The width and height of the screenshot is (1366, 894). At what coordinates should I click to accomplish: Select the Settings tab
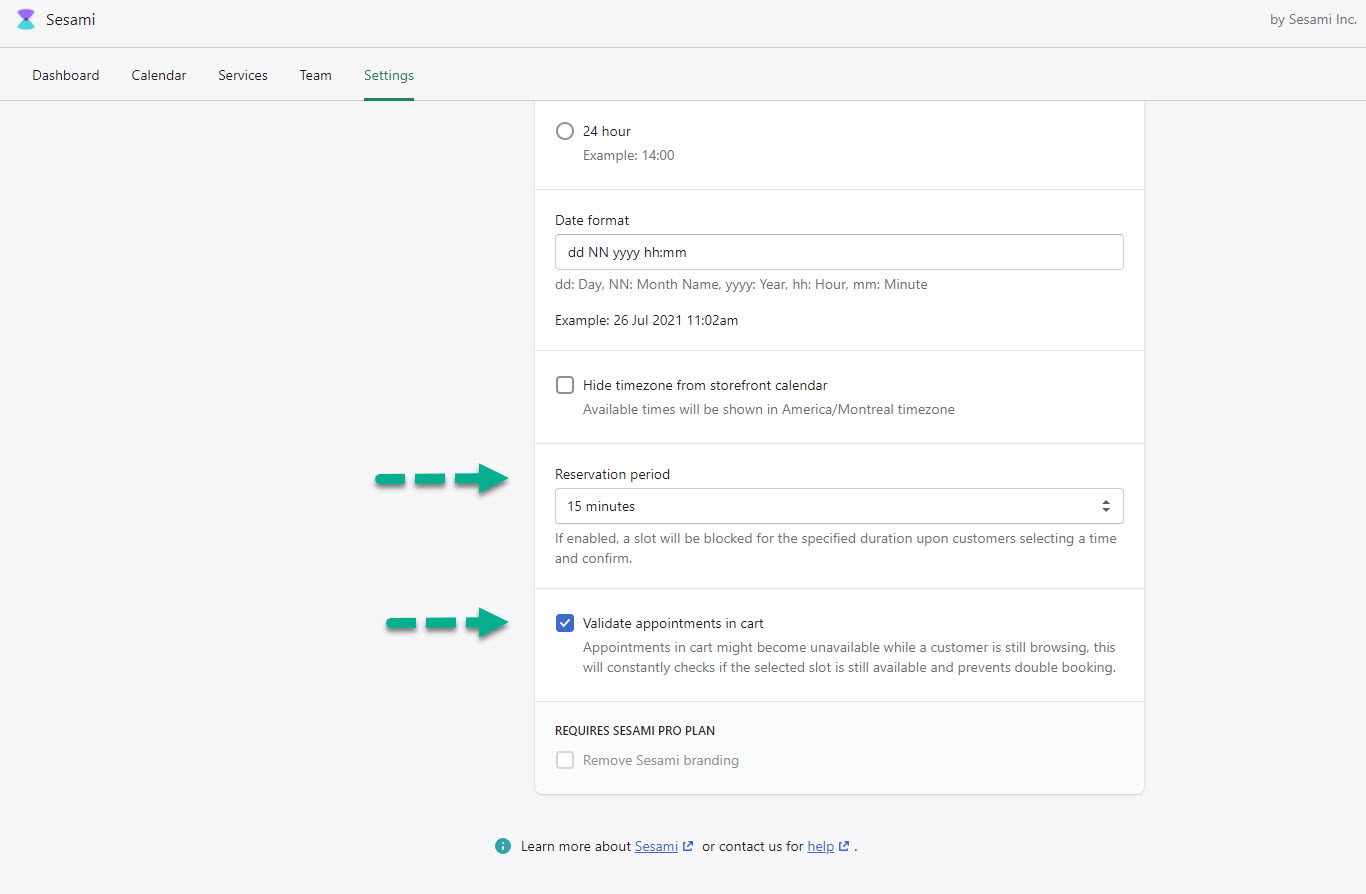(389, 75)
